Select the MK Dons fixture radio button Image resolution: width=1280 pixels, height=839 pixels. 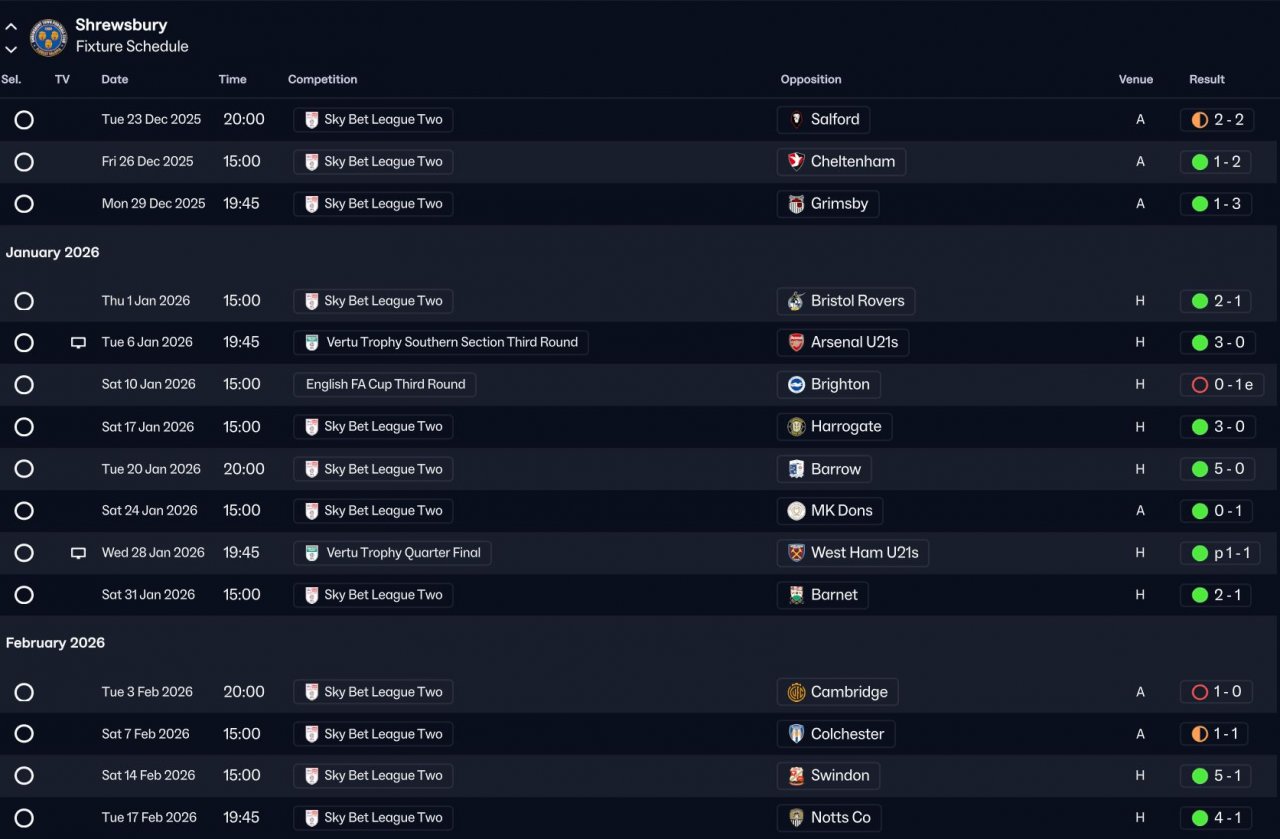coord(24,511)
